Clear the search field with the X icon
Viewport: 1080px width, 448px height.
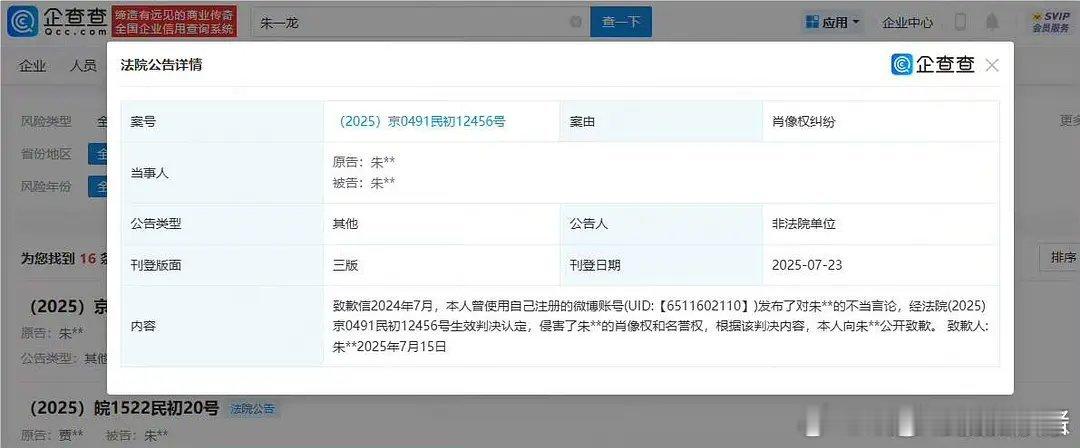[x=575, y=22]
